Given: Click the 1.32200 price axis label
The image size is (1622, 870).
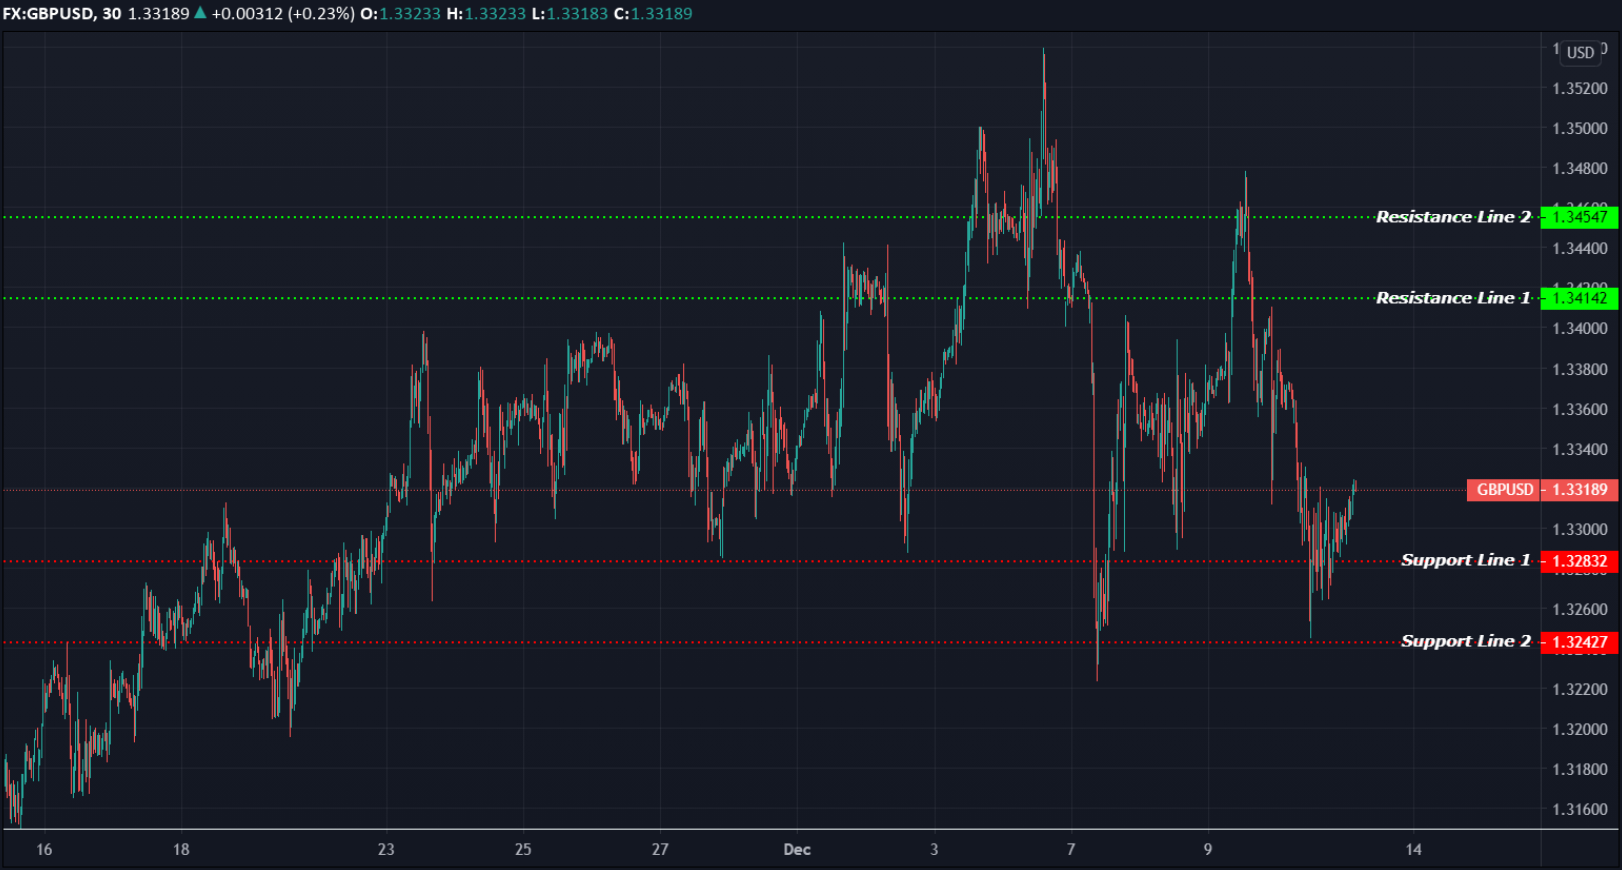Looking at the screenshot, I should (x=1580, y=689).
